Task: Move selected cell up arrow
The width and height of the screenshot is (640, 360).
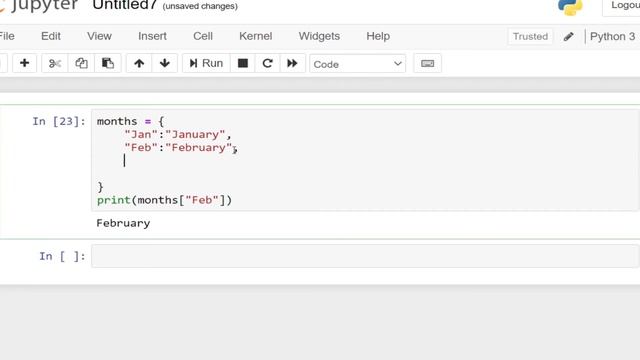Action: [x=139, y=63]
